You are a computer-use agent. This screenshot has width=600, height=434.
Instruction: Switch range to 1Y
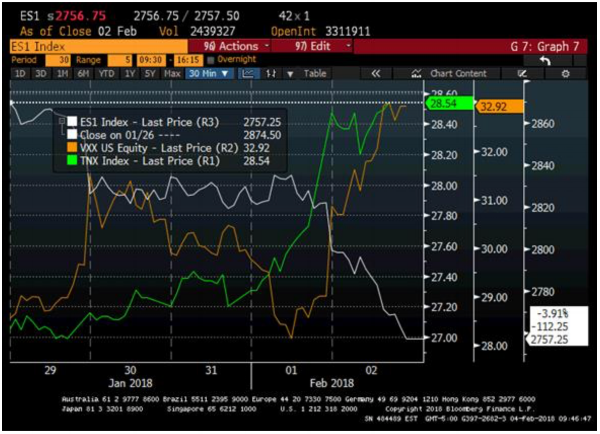tap(130, 73)
